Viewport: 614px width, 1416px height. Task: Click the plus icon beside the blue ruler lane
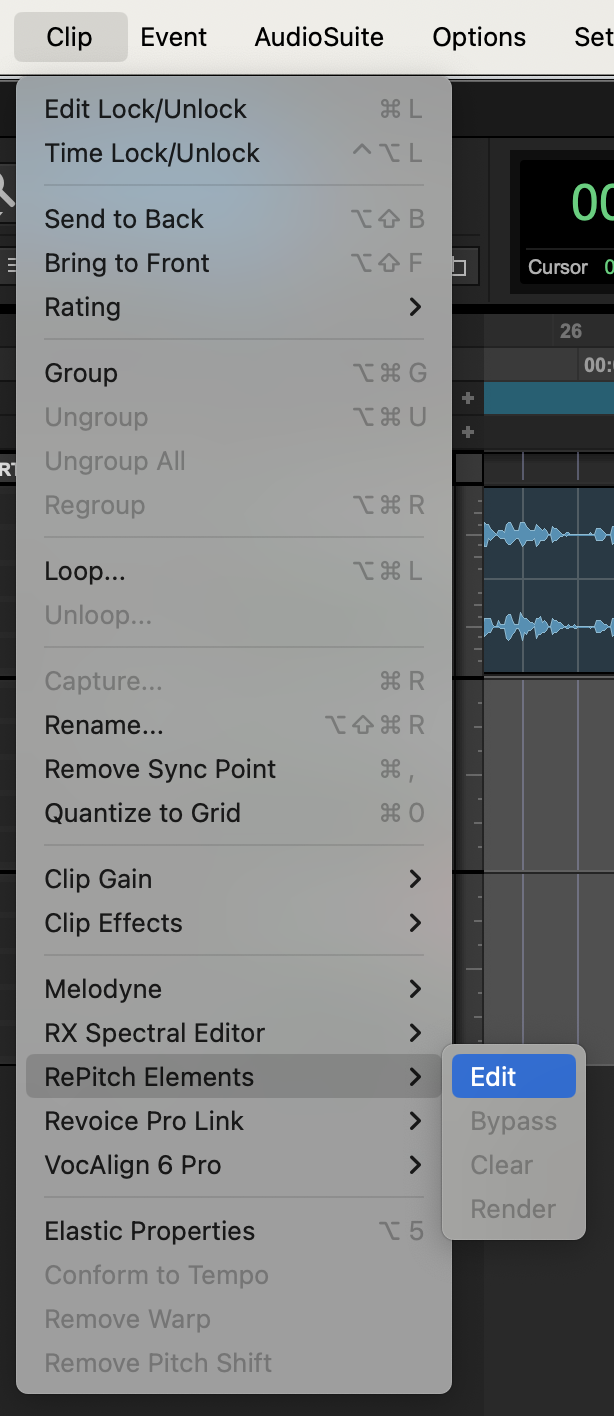click(467, 398)
